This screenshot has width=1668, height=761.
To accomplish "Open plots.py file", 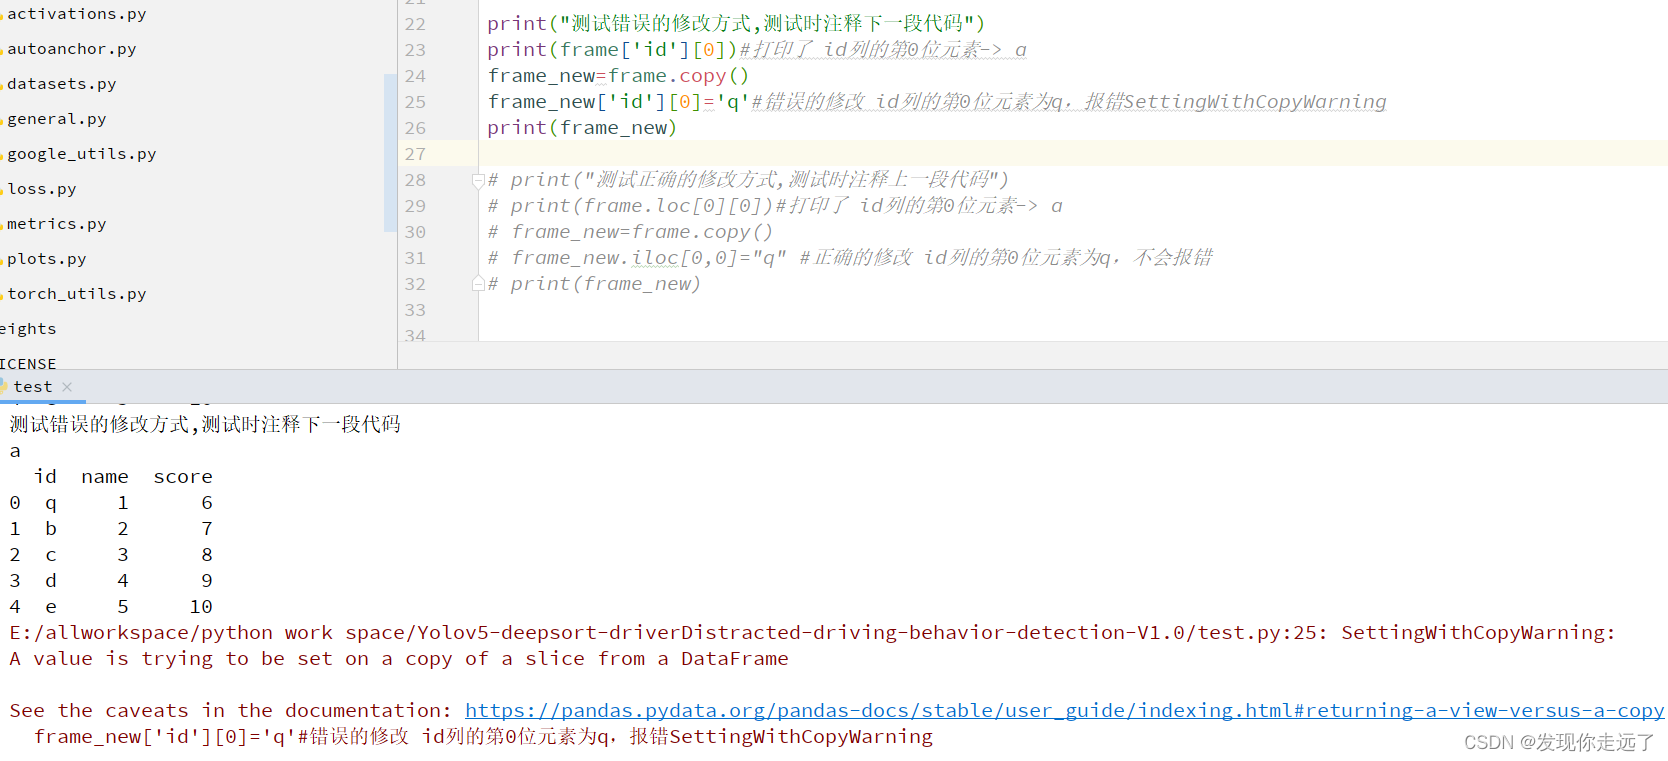I will click(x=46, y=259).
